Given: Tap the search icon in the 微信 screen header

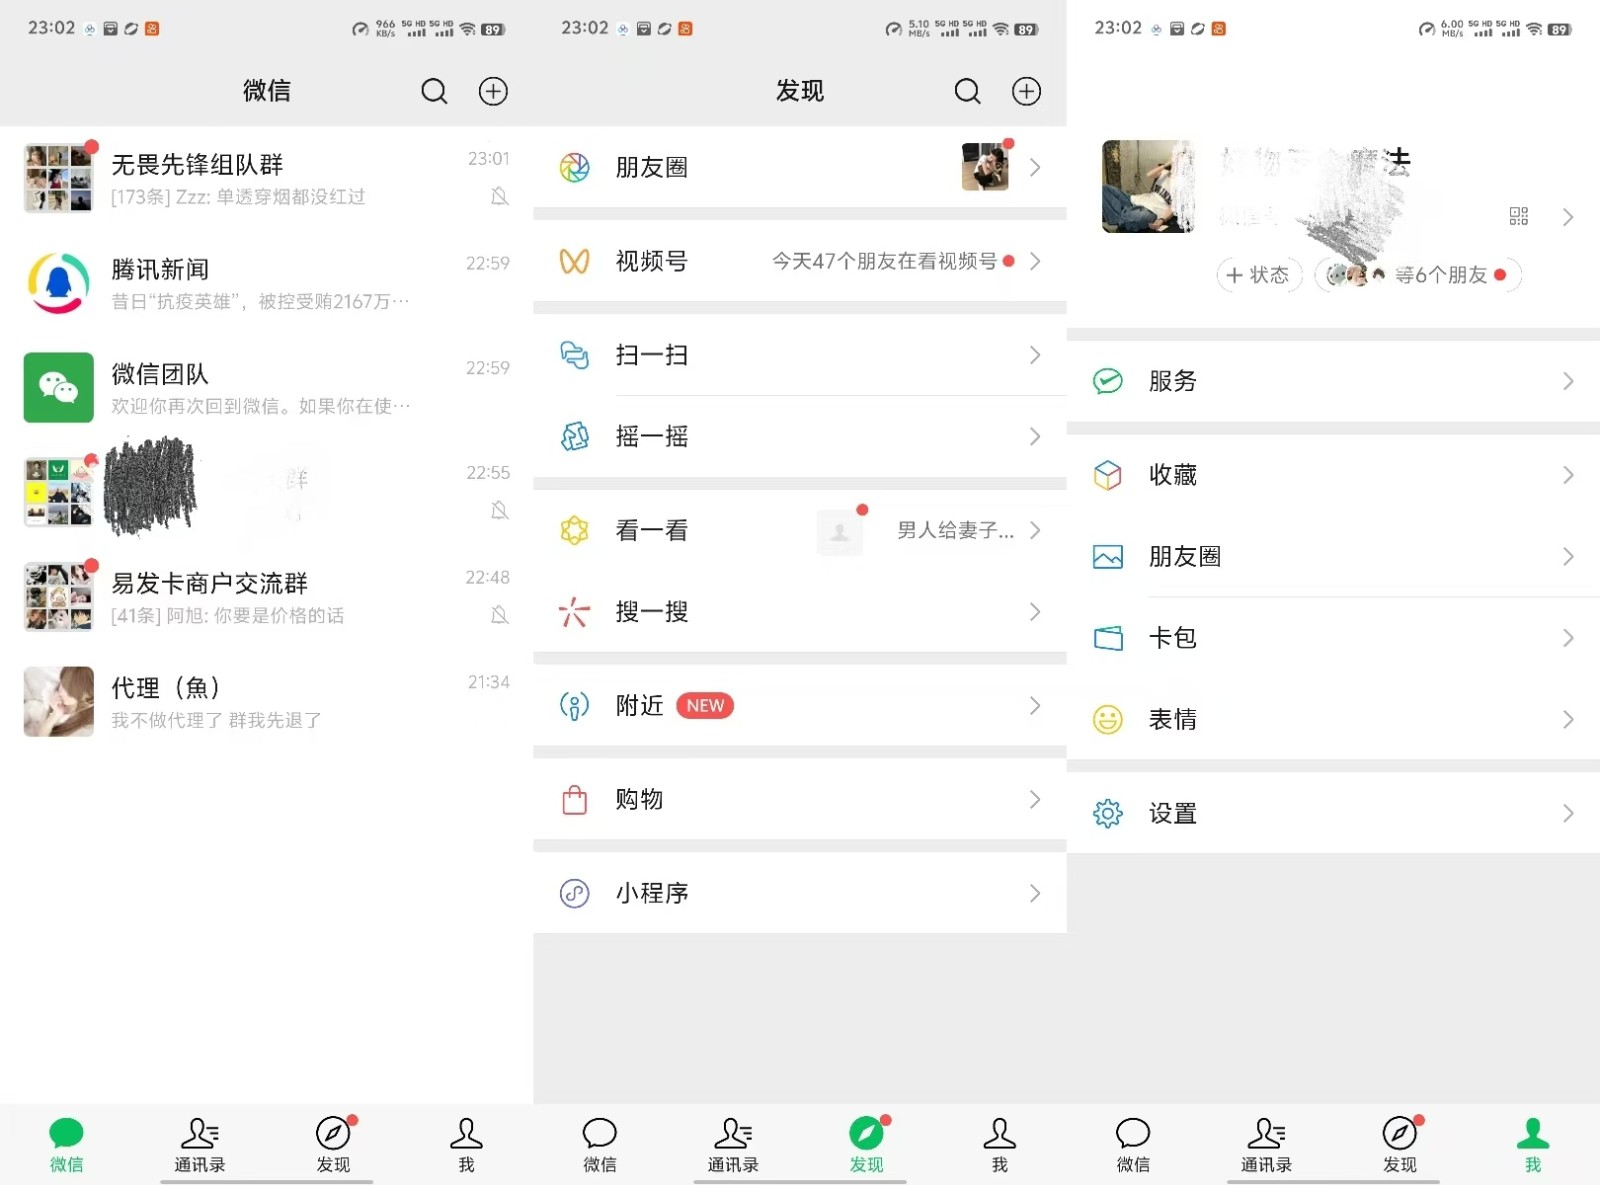Looking at the screenshot, I should [434, 91].
